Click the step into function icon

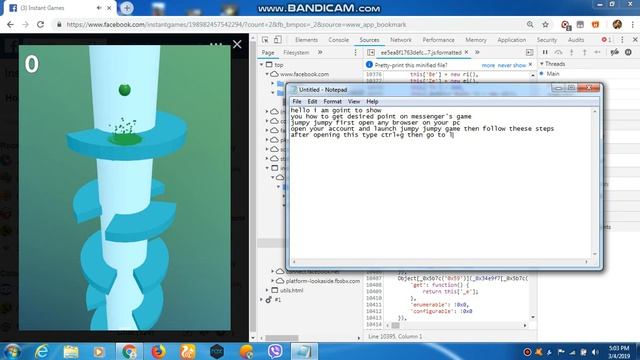571,52
